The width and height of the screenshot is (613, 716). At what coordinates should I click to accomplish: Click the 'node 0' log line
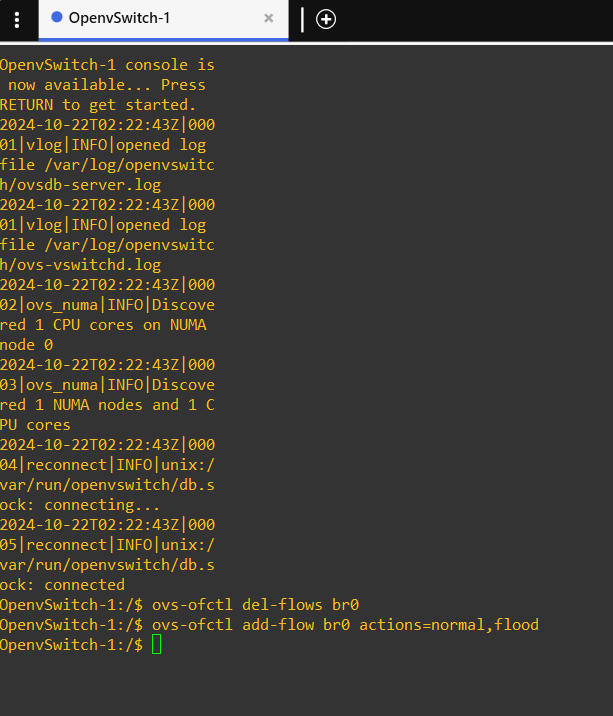26,345
